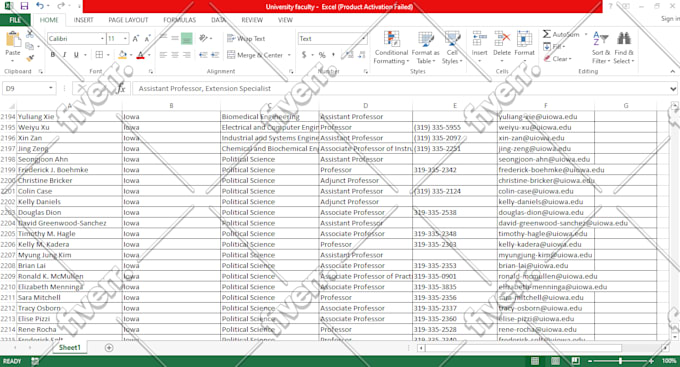Select column D header

tap(366, 105)
